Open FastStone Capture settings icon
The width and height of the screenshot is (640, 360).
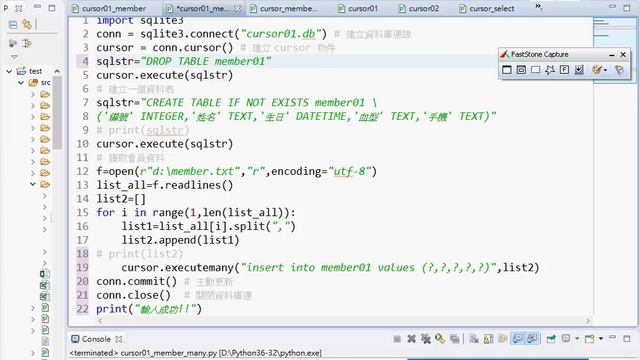point(619,70)
